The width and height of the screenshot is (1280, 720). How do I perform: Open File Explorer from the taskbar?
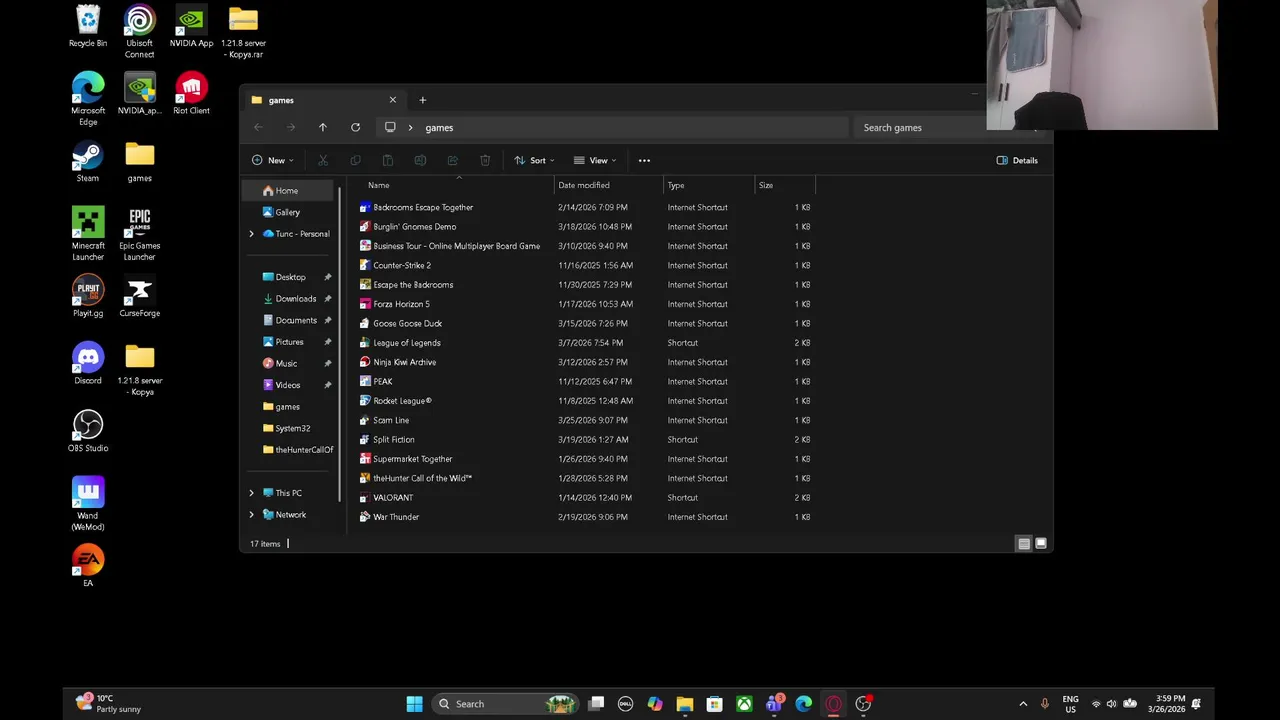pos(685,704)
